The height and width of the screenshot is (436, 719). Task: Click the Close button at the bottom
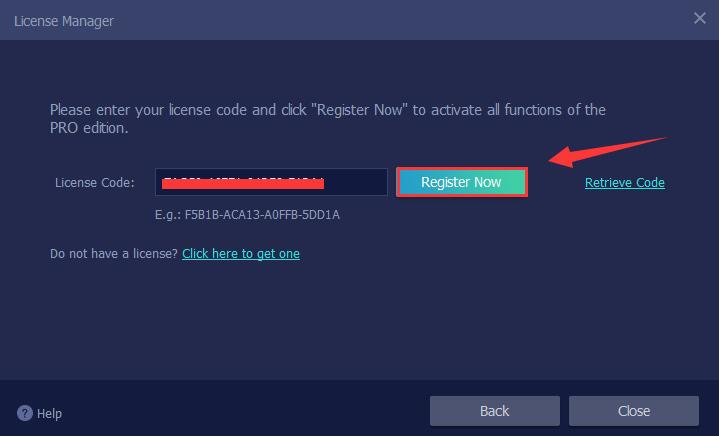pyautogui.click(x=634, y=411)
